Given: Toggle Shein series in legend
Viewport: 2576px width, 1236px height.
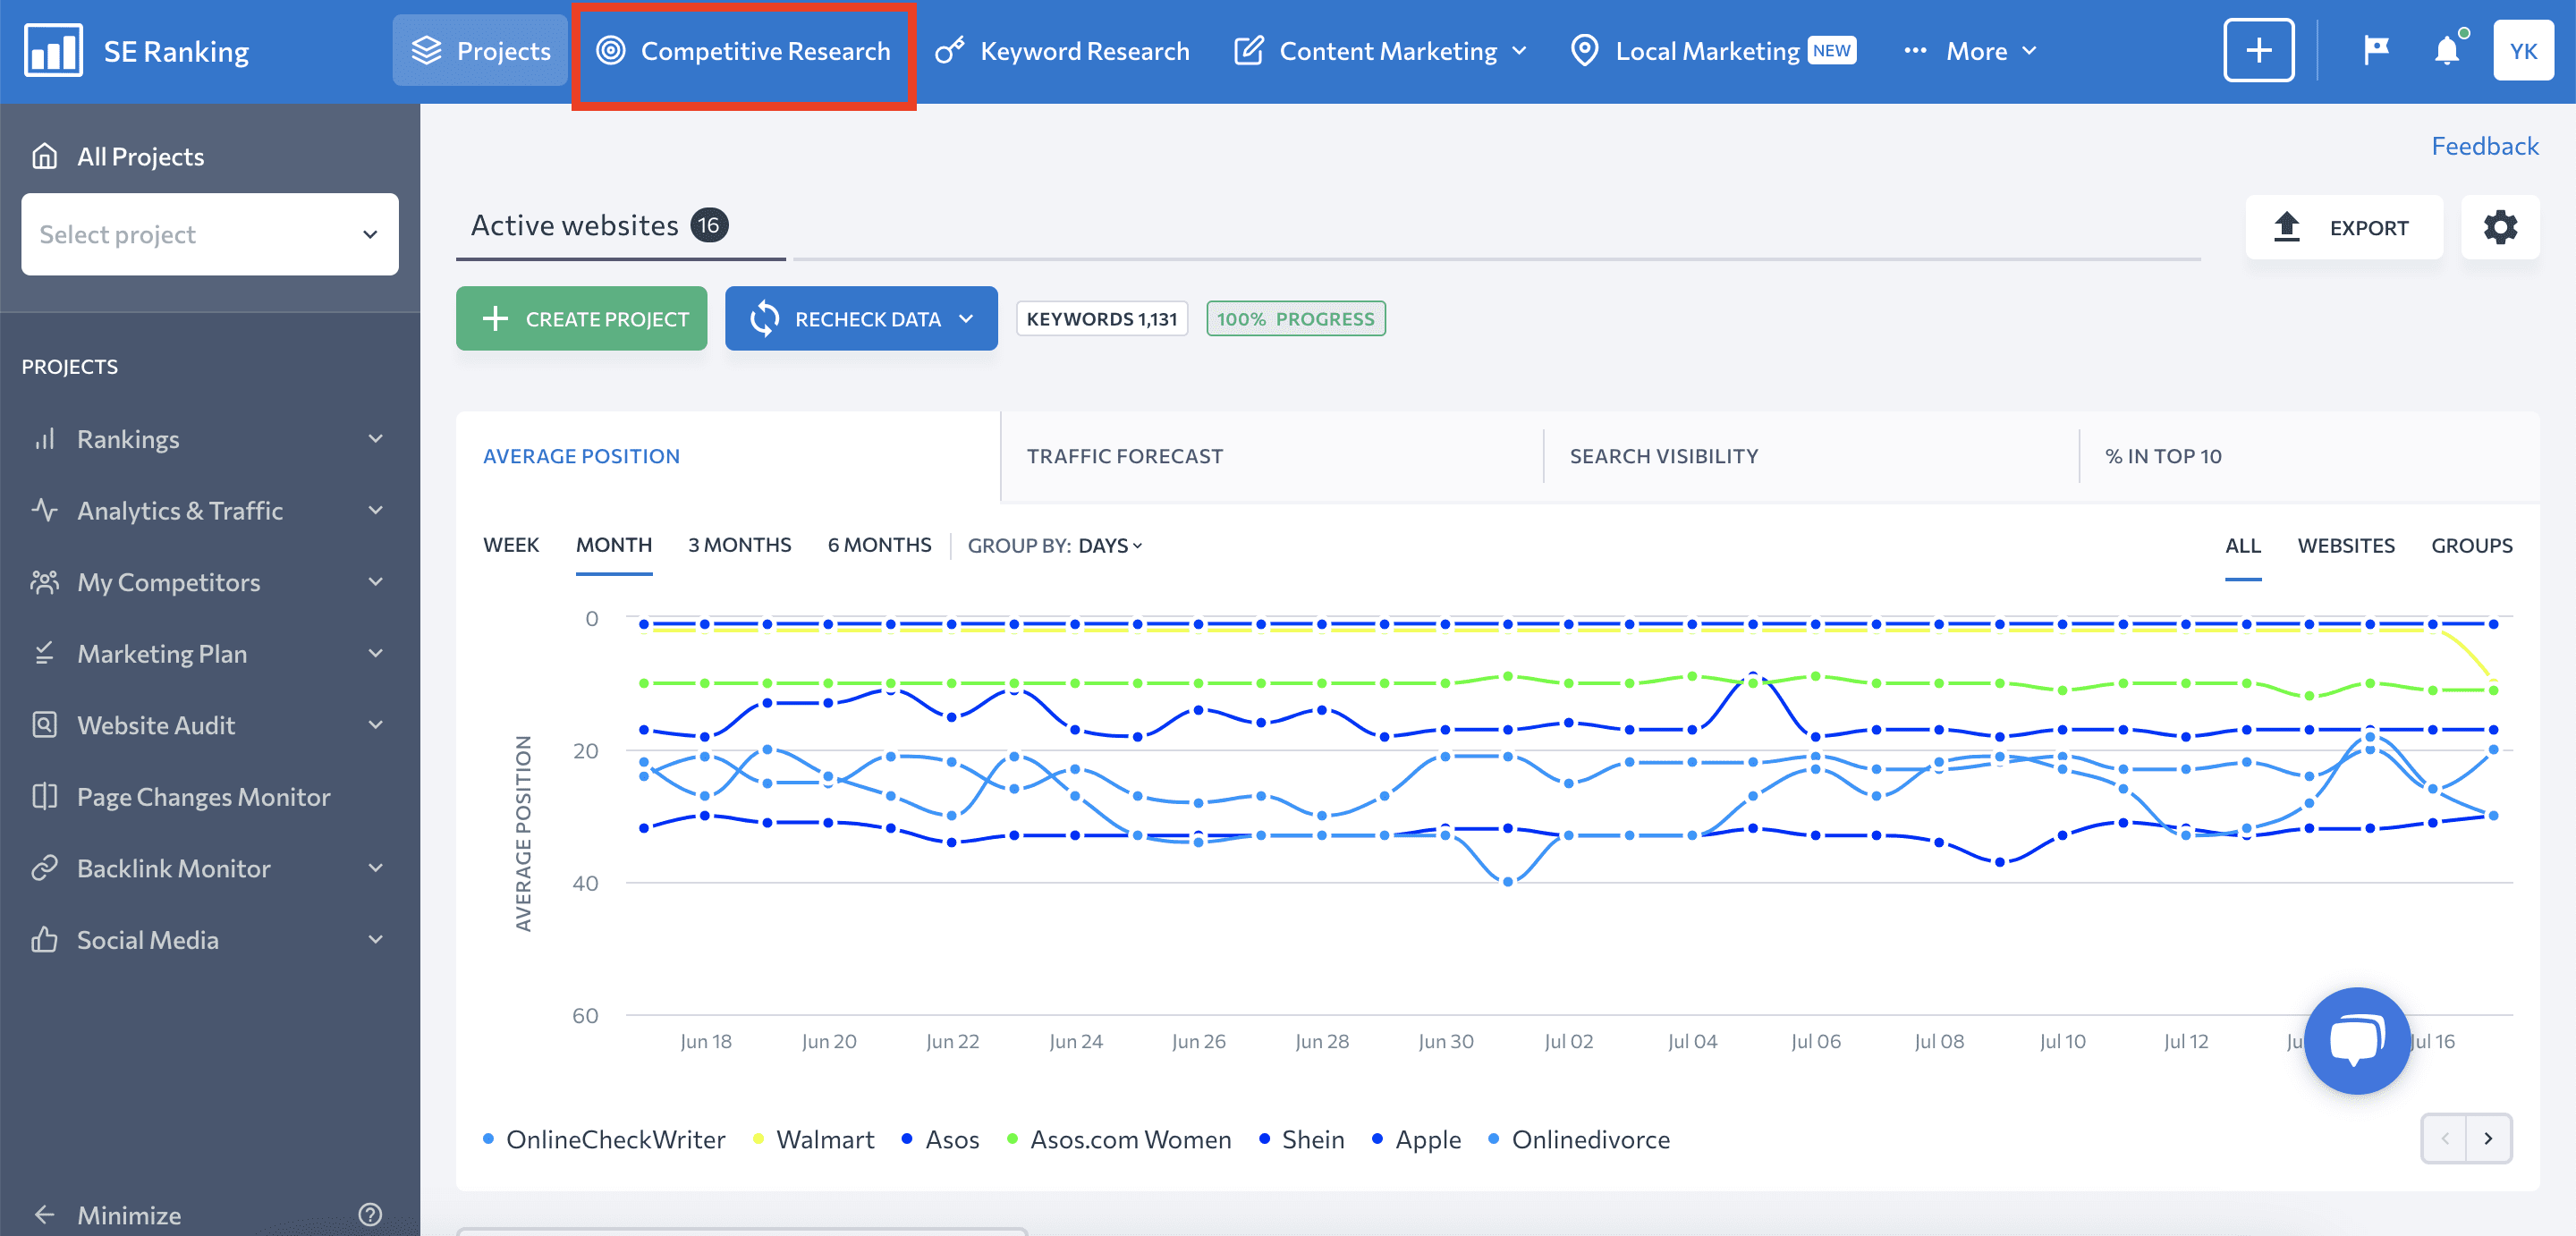Looking at the screenshot, I should tap(1301, 1139).
